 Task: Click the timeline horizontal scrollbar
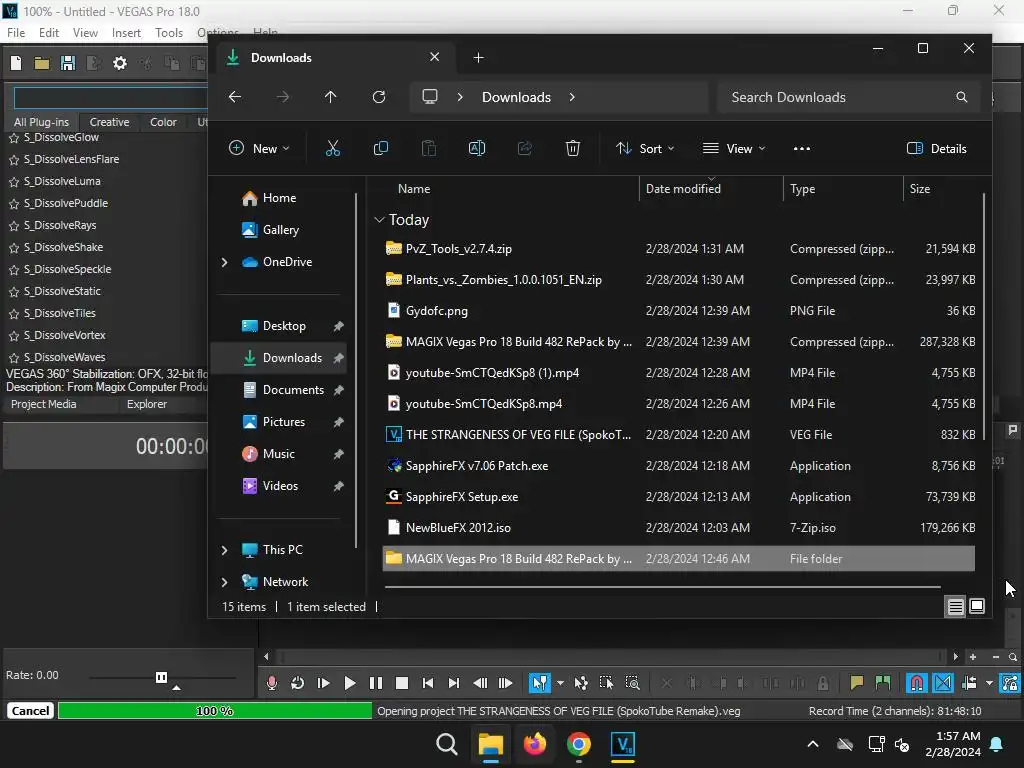tap(611, 657)
